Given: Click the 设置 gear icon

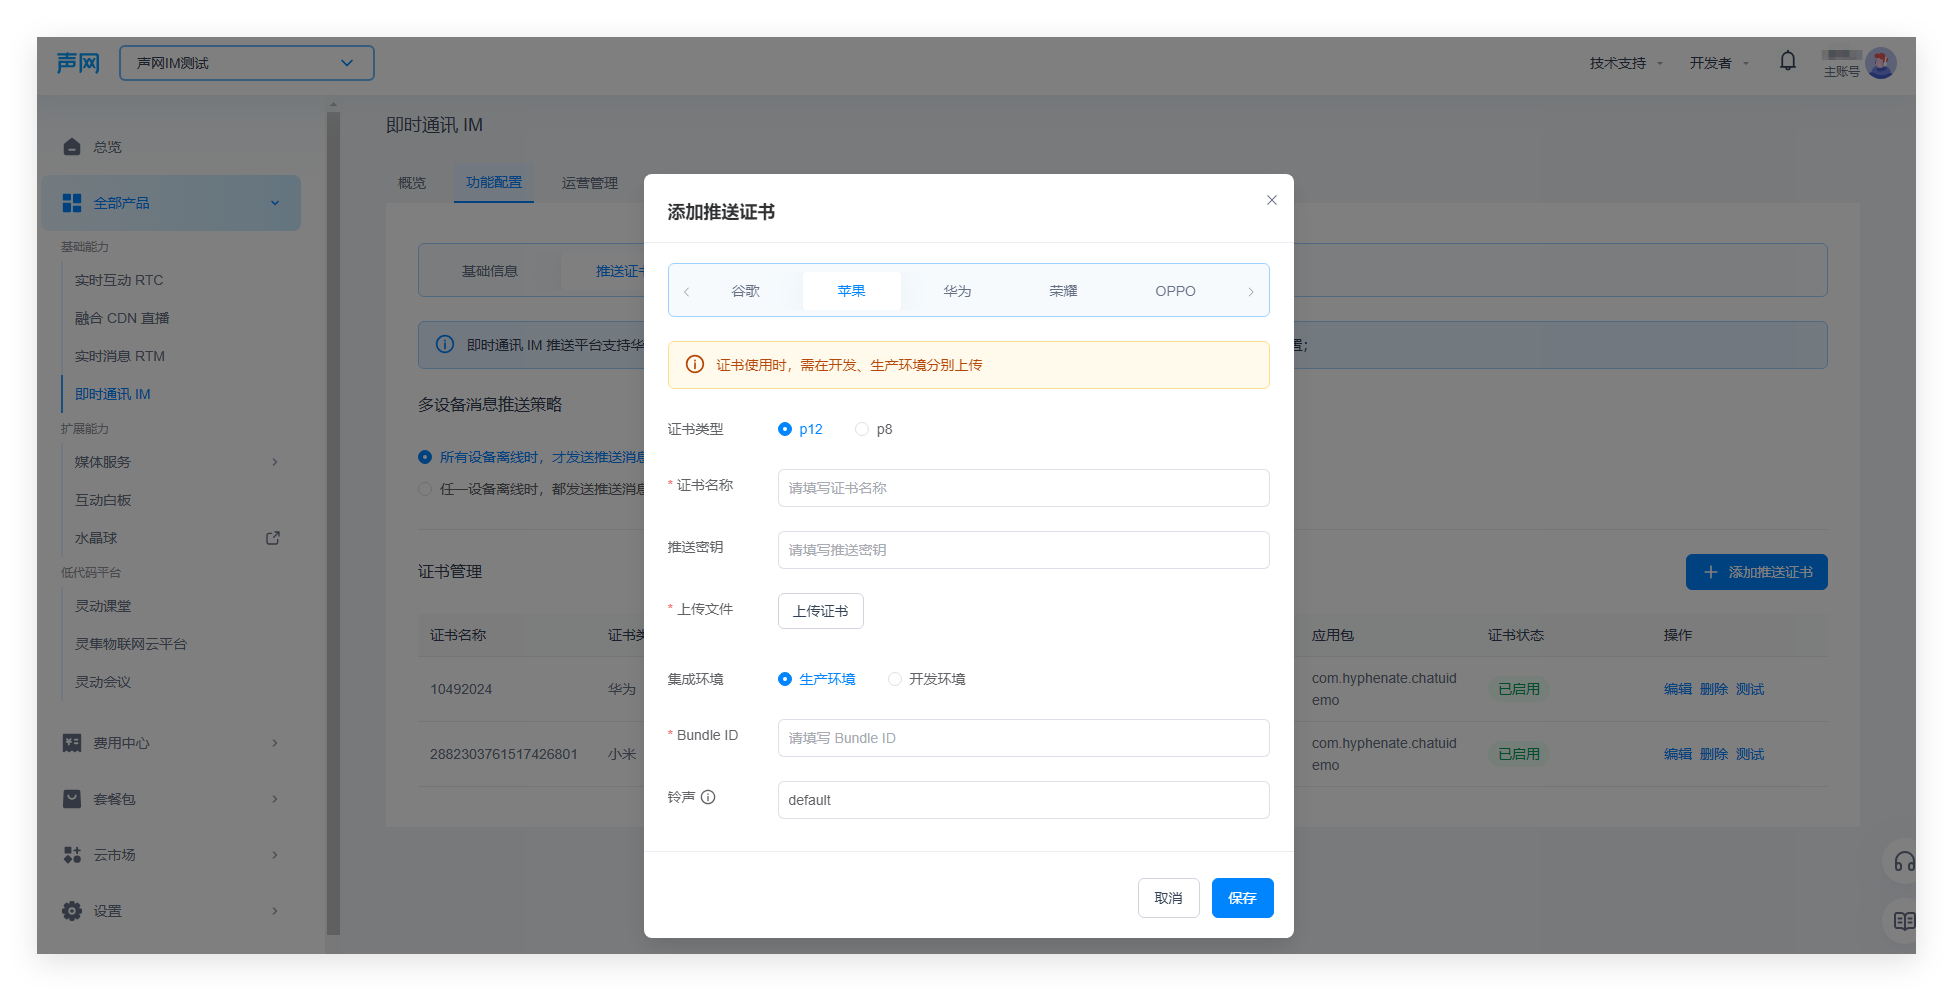Looking at the screenshot, I should tap(72, 911).
